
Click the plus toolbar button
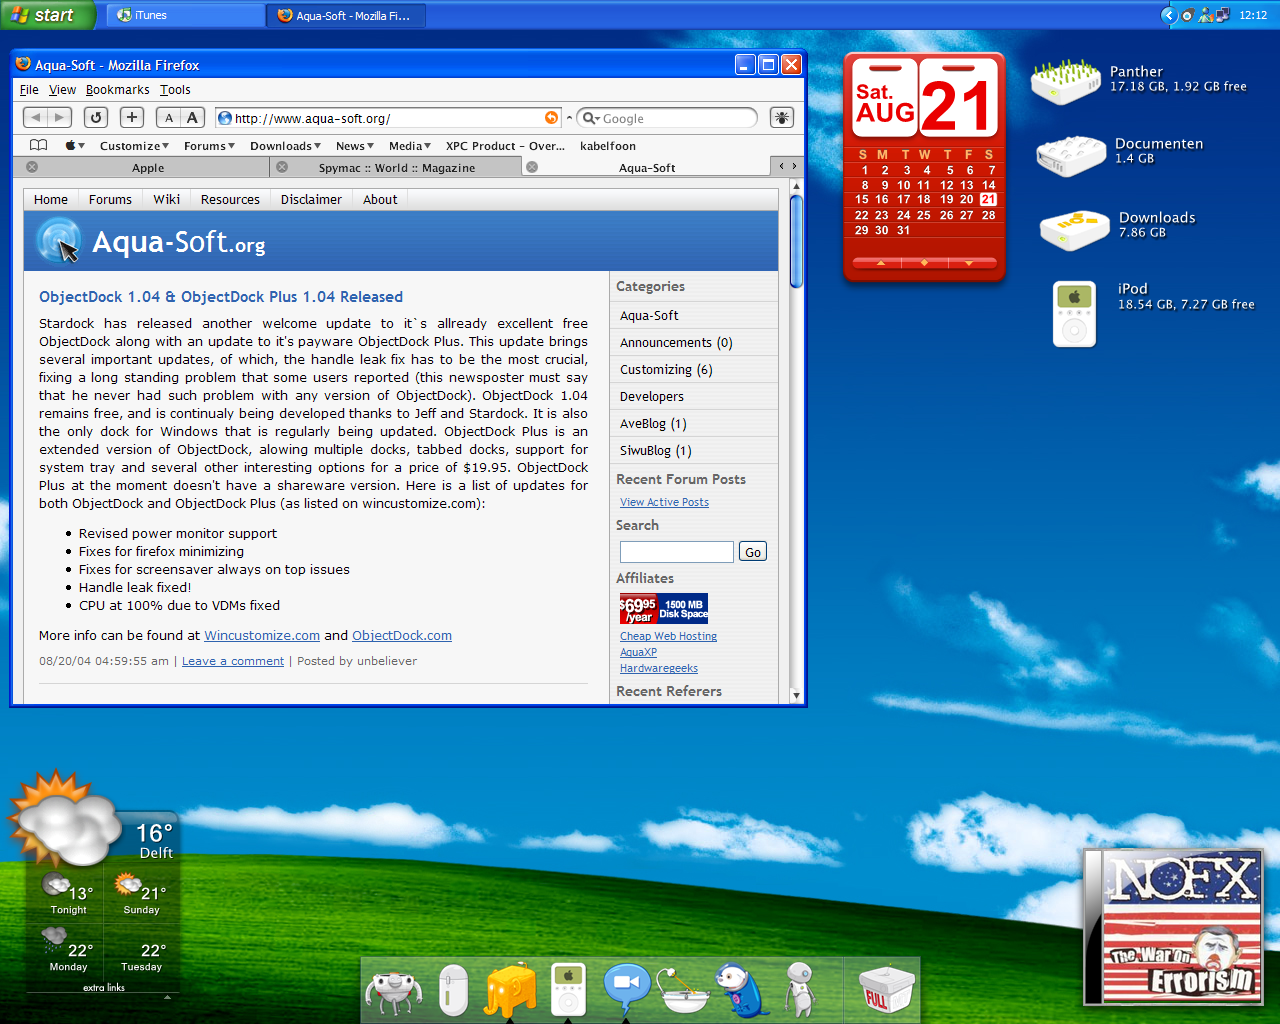[132, 117]
